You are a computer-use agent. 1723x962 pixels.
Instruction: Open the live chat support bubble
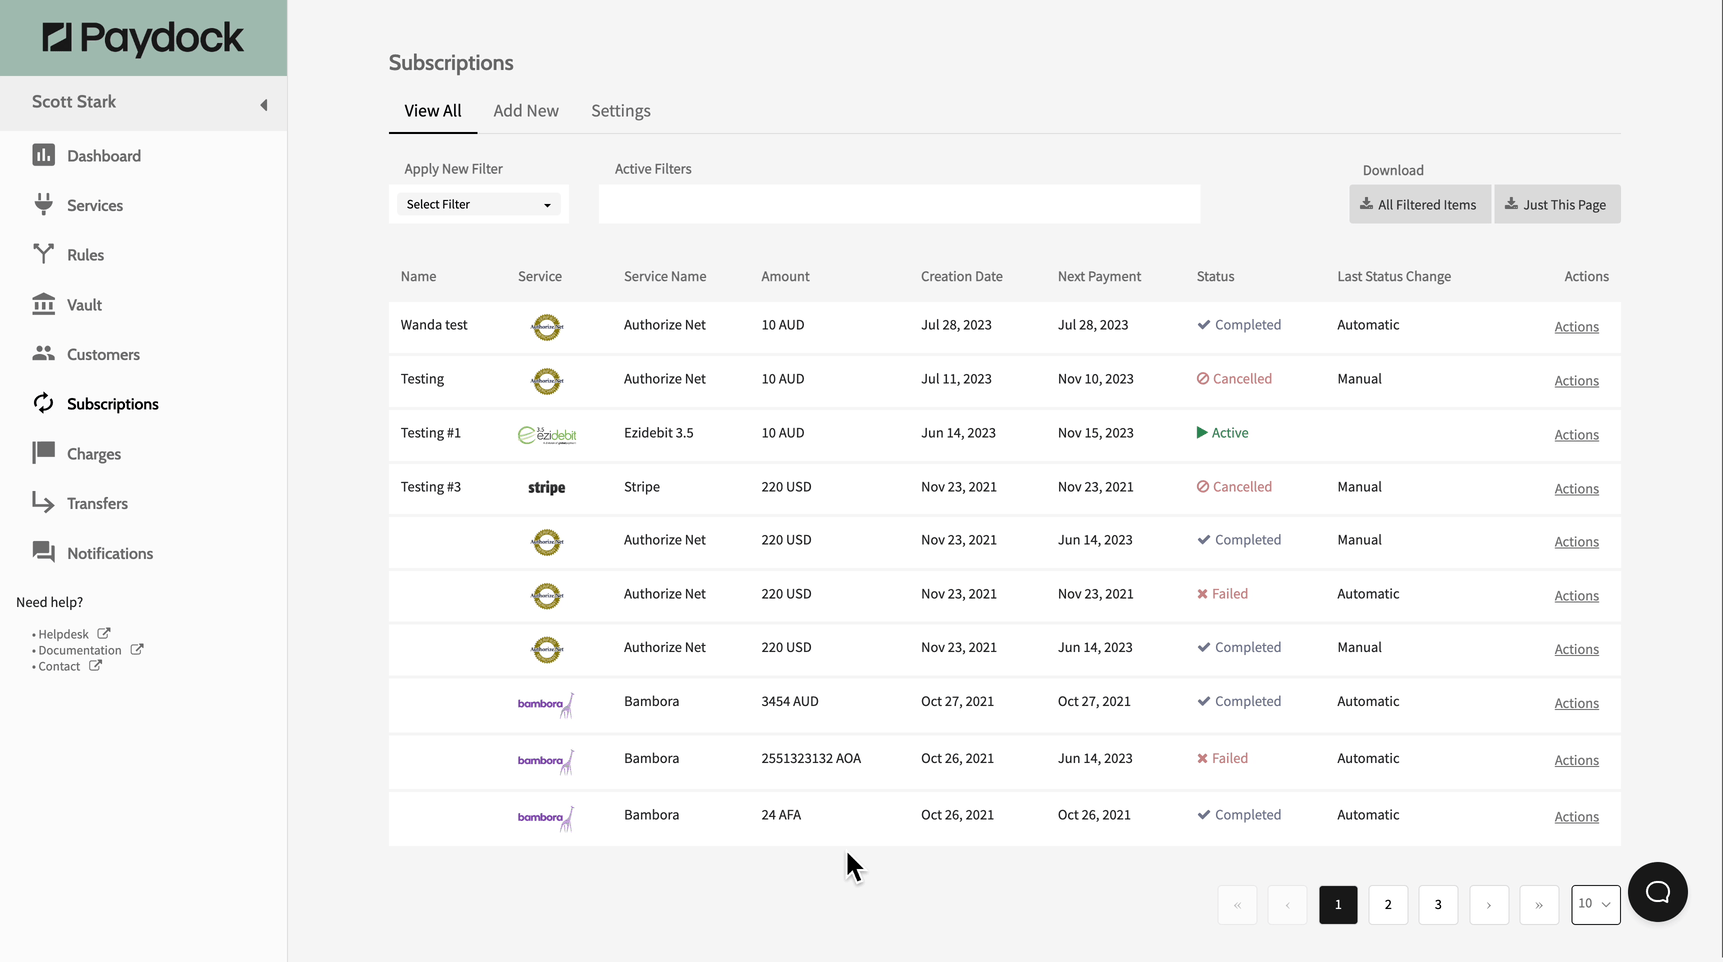1657,892
